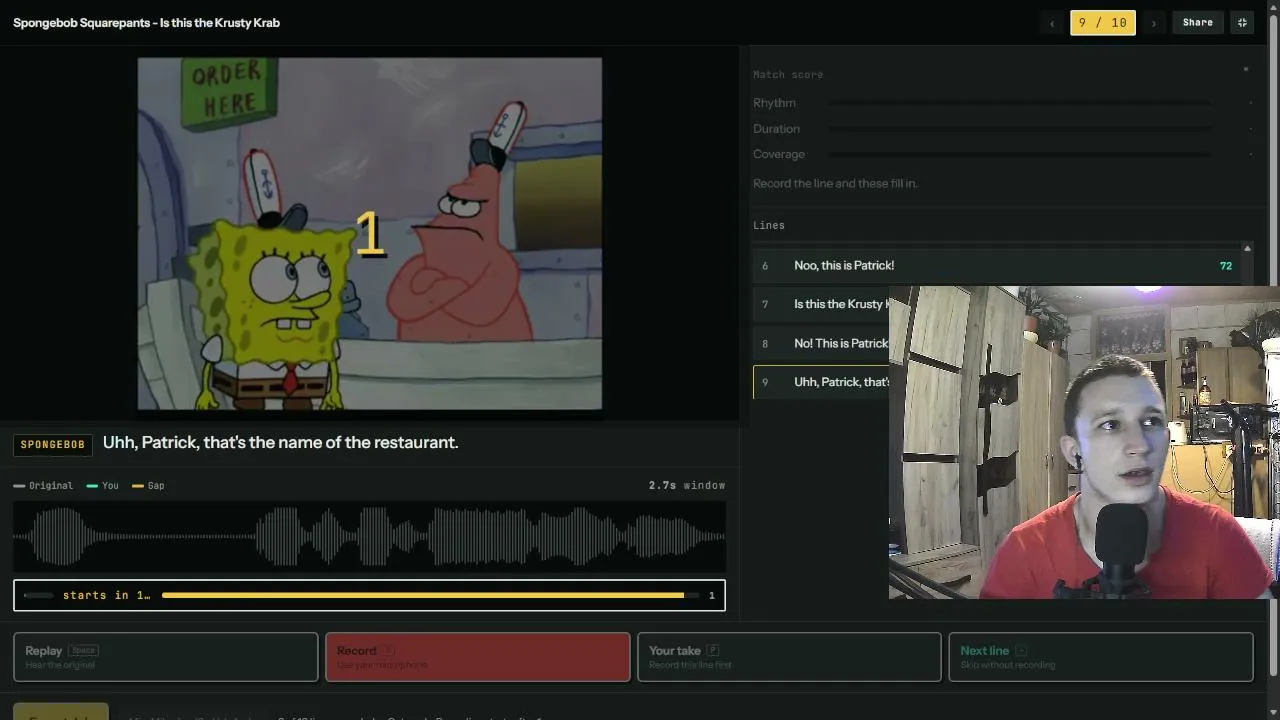
Task: Click the 'Lines' section heading
Action: pos(769,226)
